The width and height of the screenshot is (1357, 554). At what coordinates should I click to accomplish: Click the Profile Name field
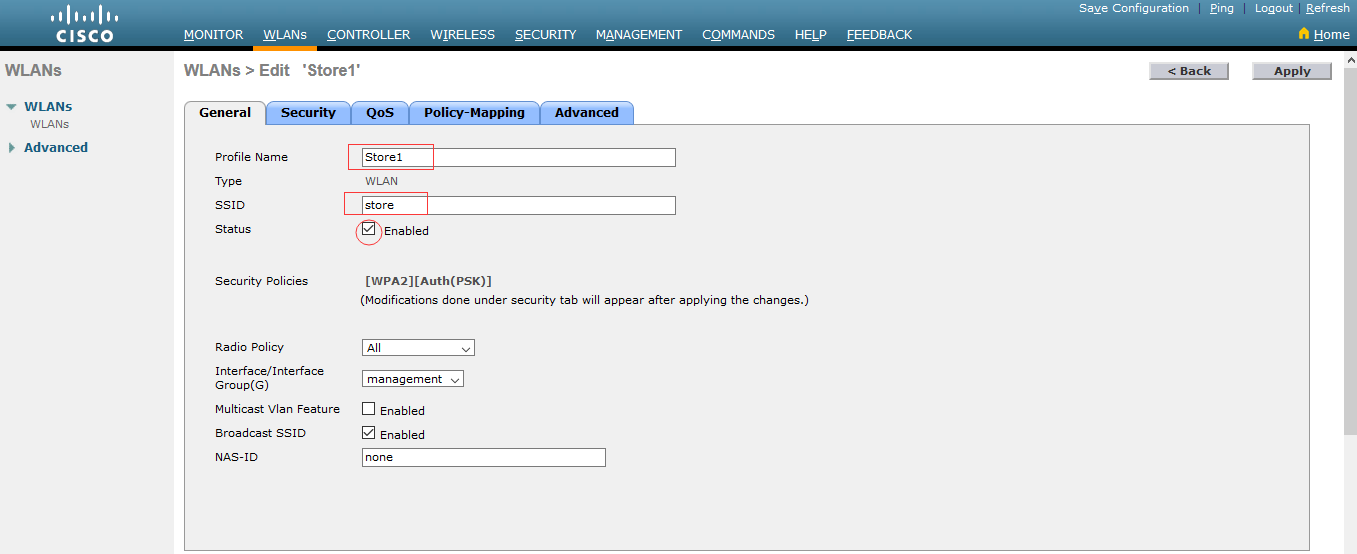point(518,157)
